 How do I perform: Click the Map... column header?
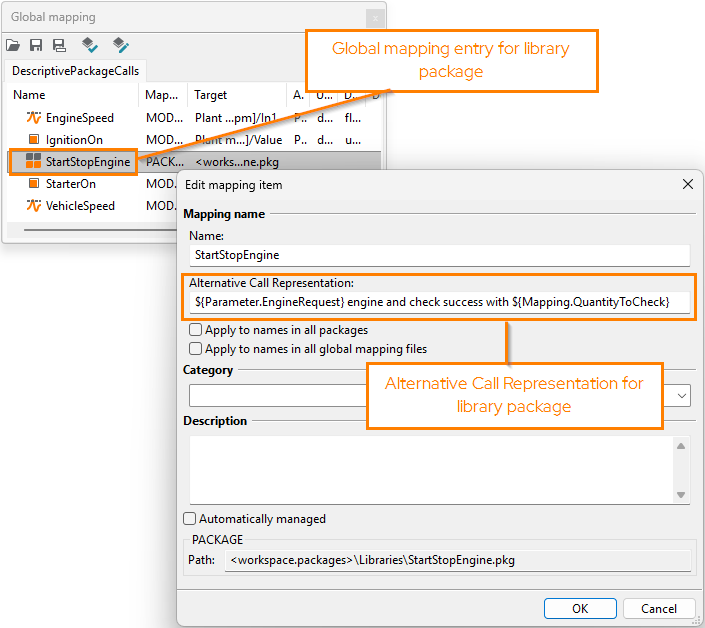[163, 95]
